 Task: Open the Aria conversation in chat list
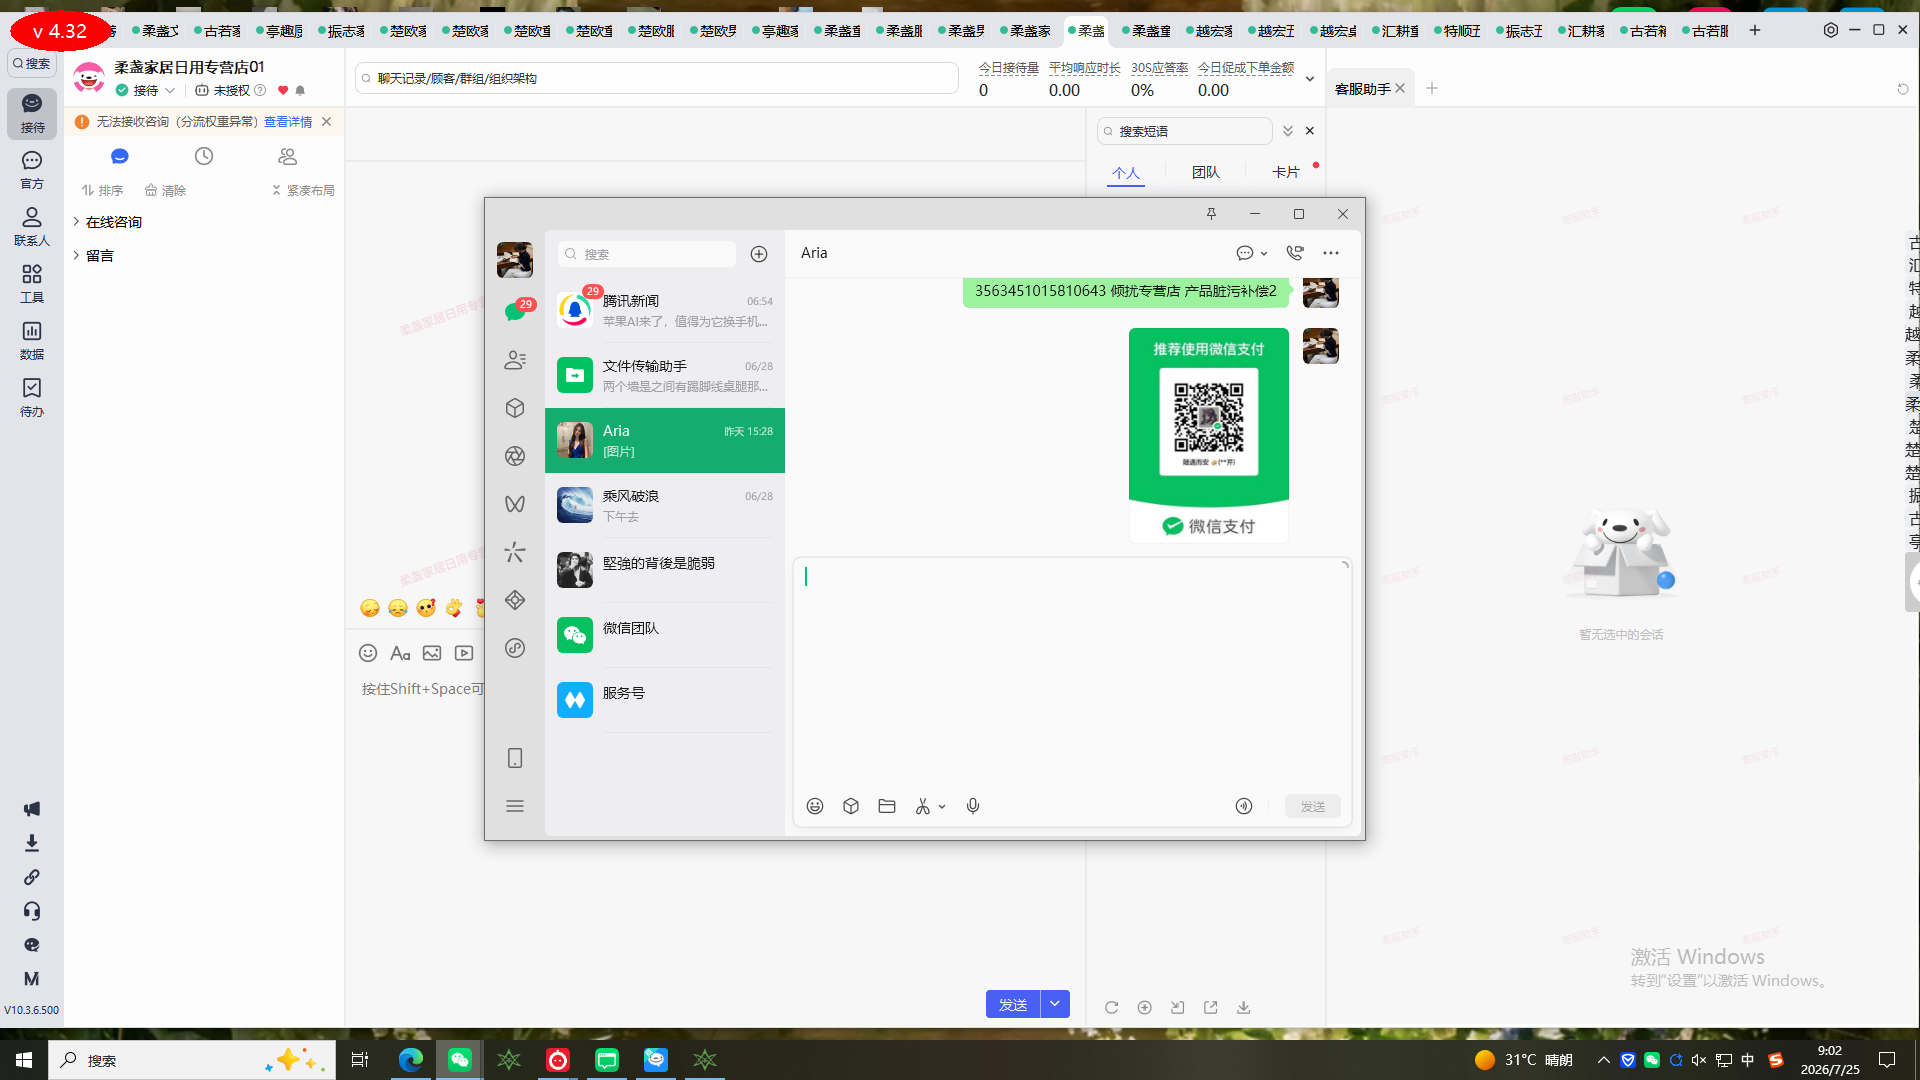[665, 440]
